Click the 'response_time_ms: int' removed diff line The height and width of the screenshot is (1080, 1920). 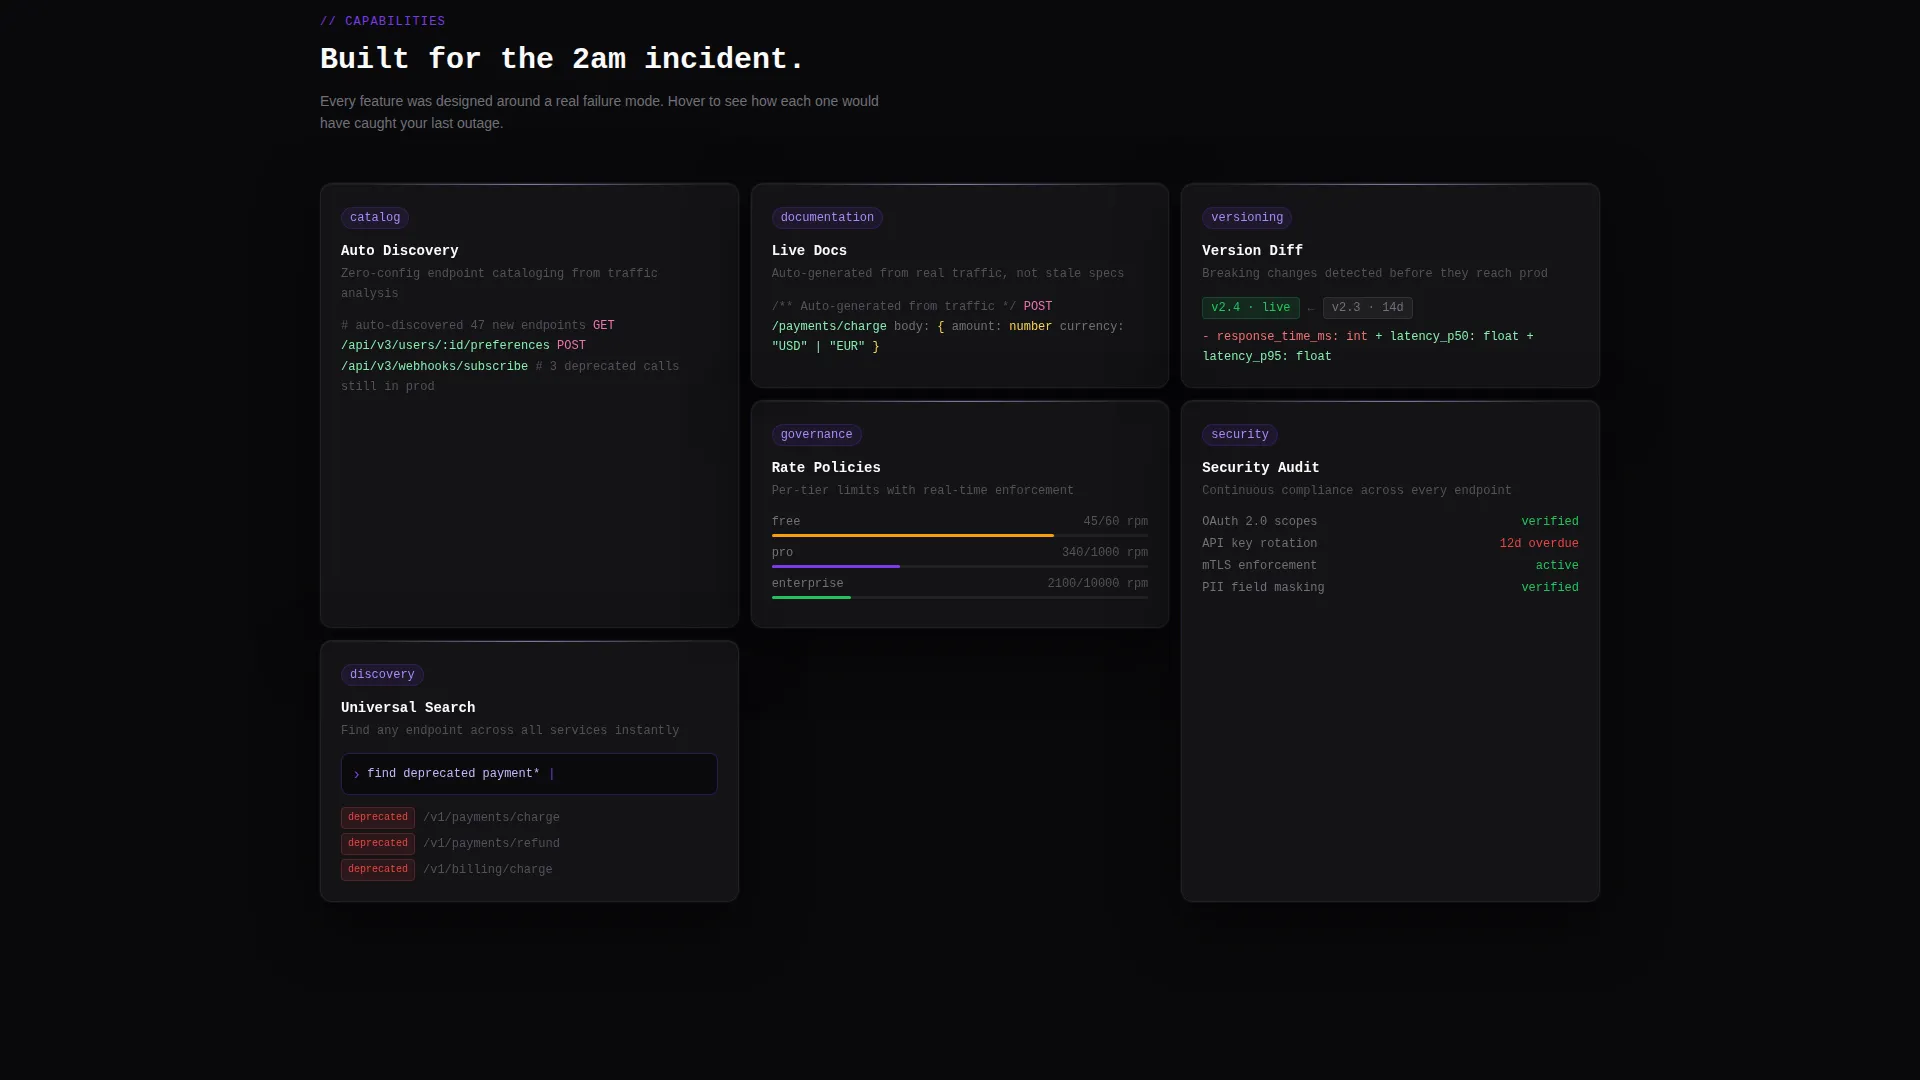[x=1284, y=337]
